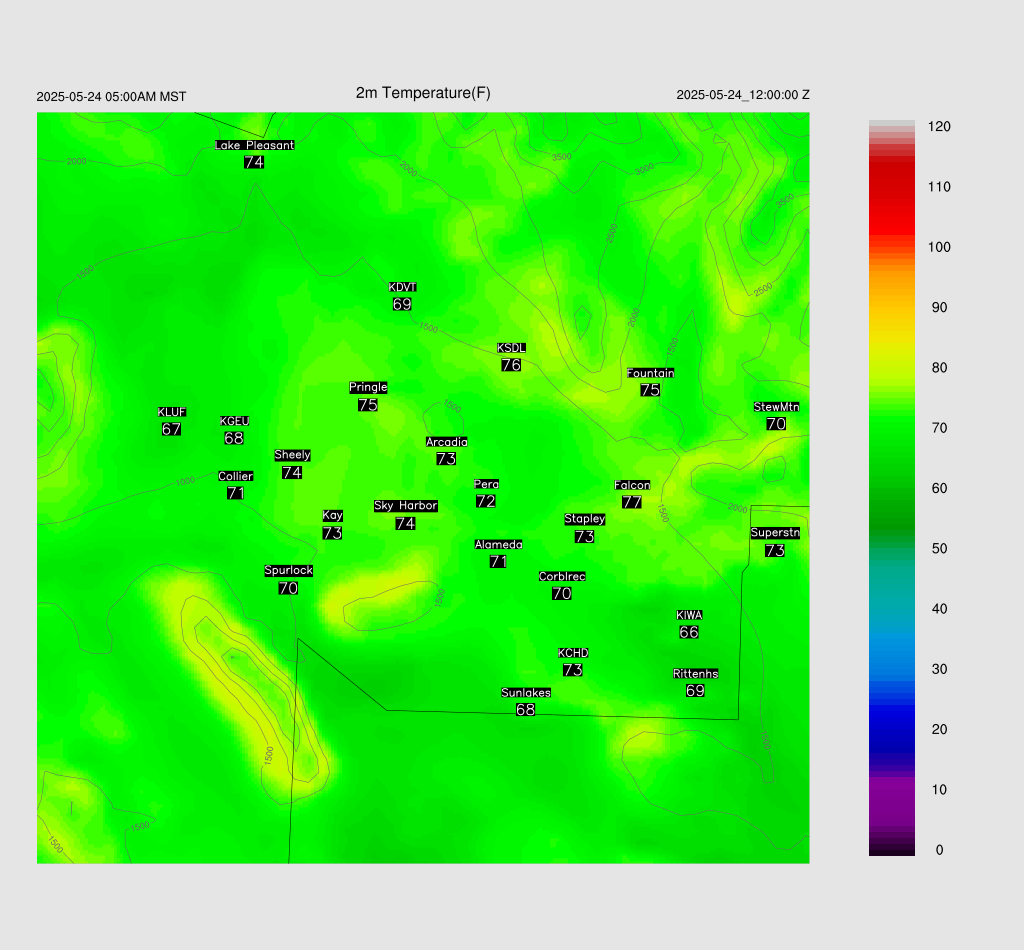Image resolution: width=1024 pixels, height=950 pixels.
Task: Select the Spurlock station label
Action: click(x=289, y=571)
